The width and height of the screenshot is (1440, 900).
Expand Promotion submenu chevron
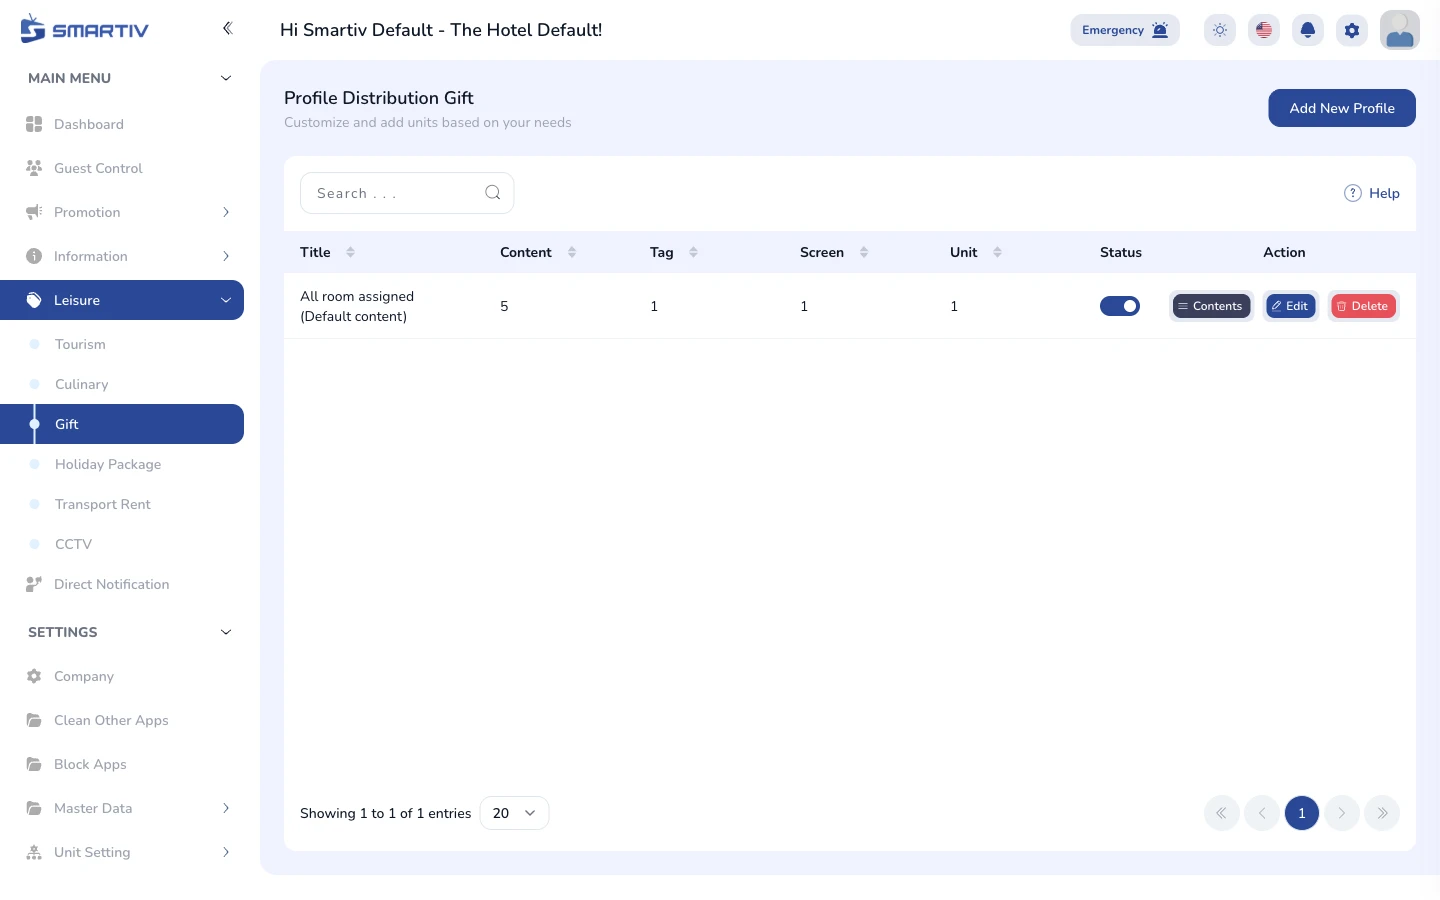(x=226, y=212)
